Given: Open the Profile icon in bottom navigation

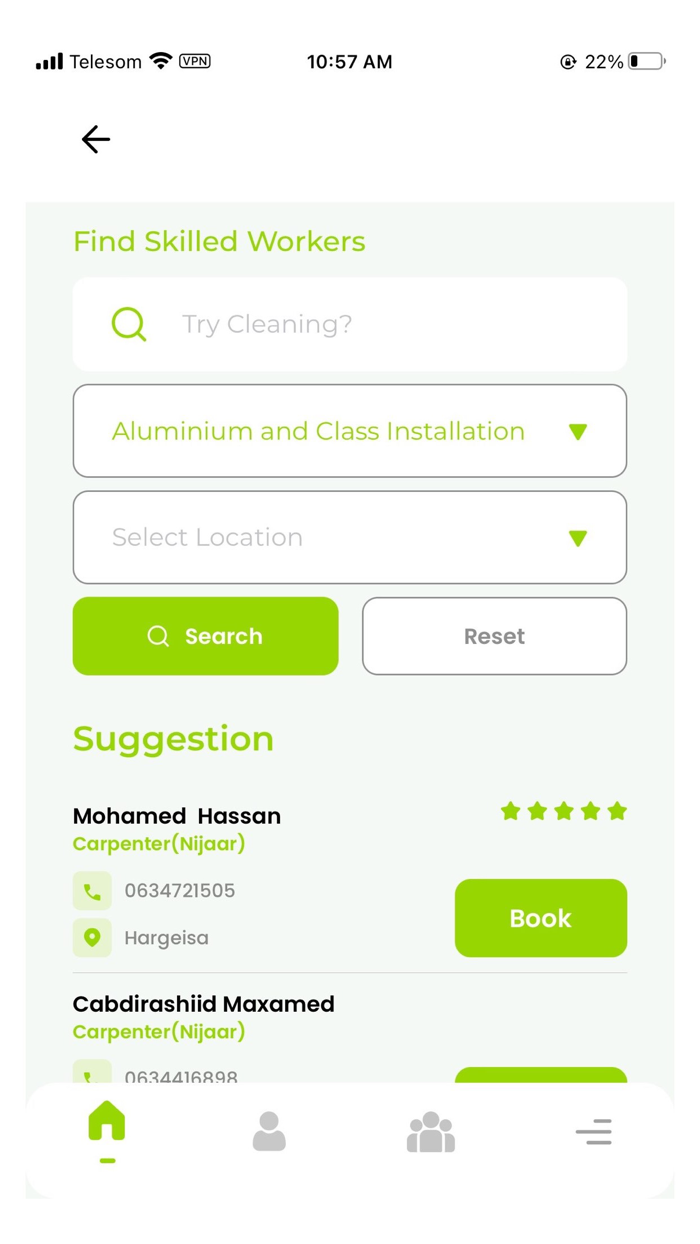Looking at the screenshot, I should (x=268, y=1130).
